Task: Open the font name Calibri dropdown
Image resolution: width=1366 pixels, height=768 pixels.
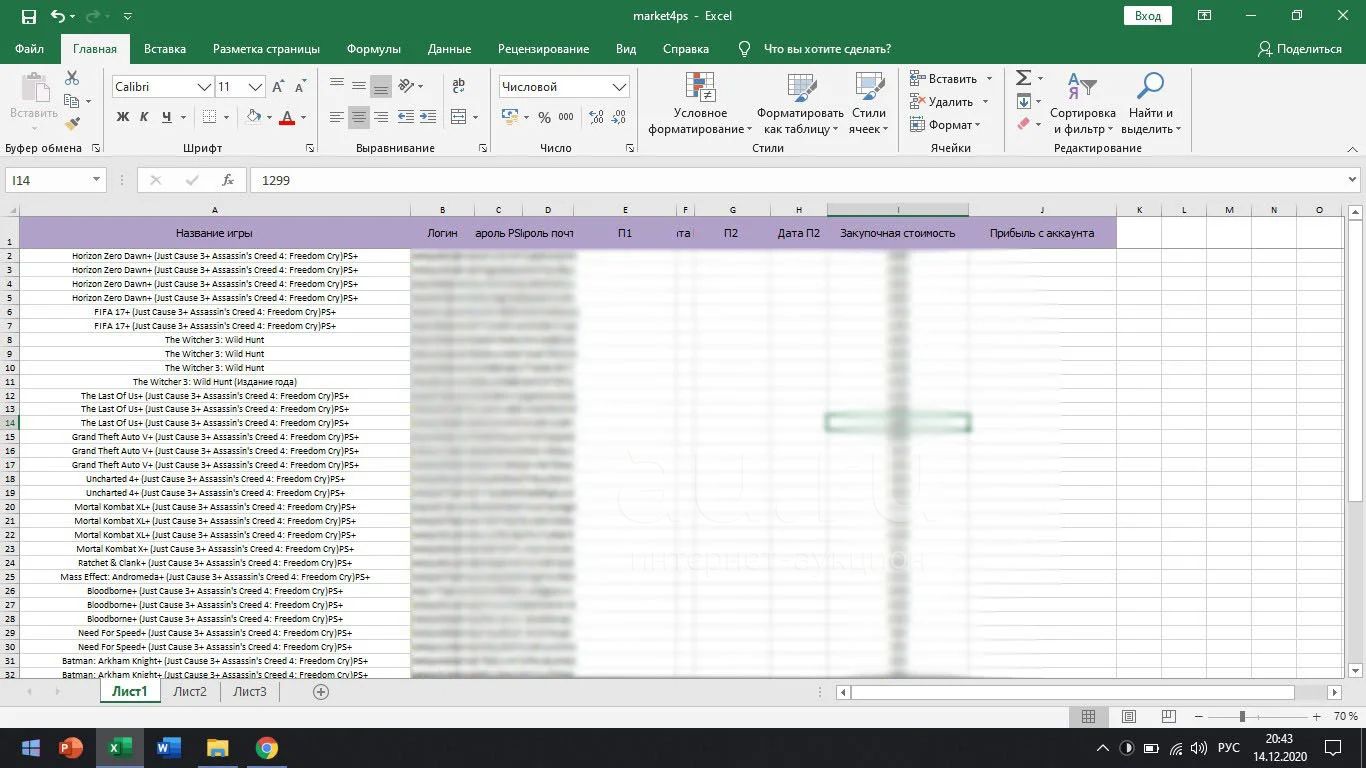Action: tap(204, 87)
